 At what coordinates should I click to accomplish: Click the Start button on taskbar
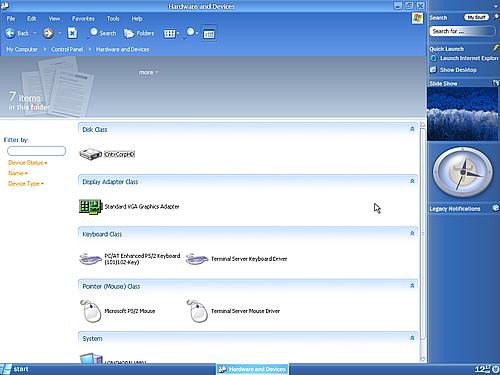point(15,369)
